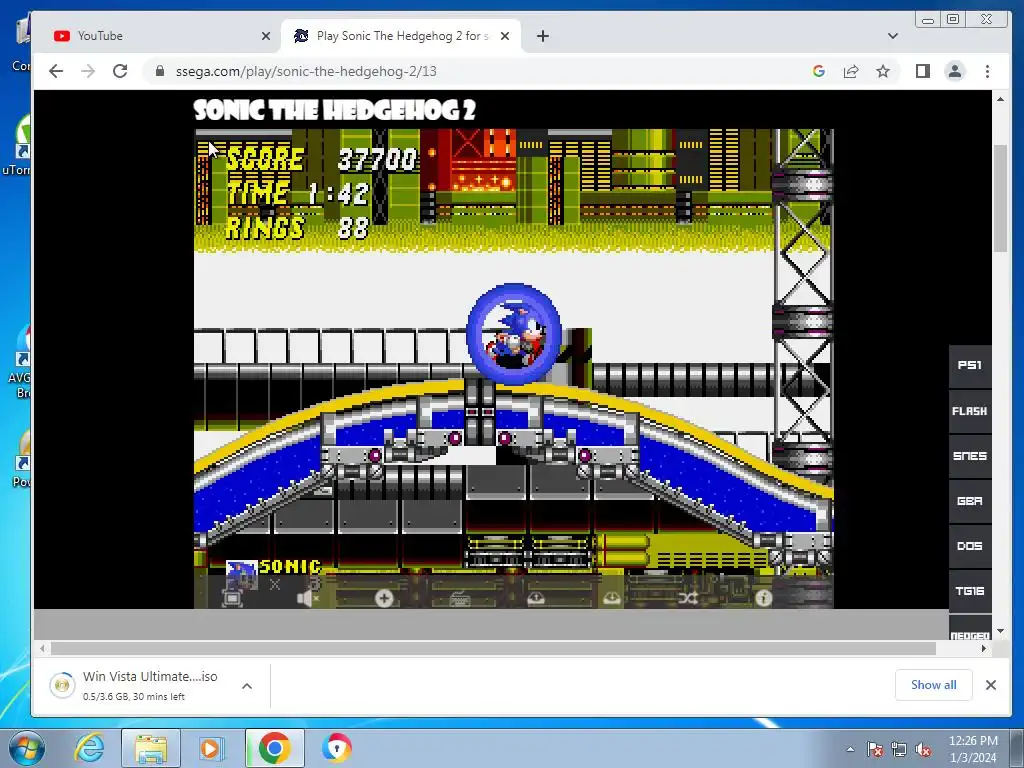Show hidden system tray icons

coord(850,750)
